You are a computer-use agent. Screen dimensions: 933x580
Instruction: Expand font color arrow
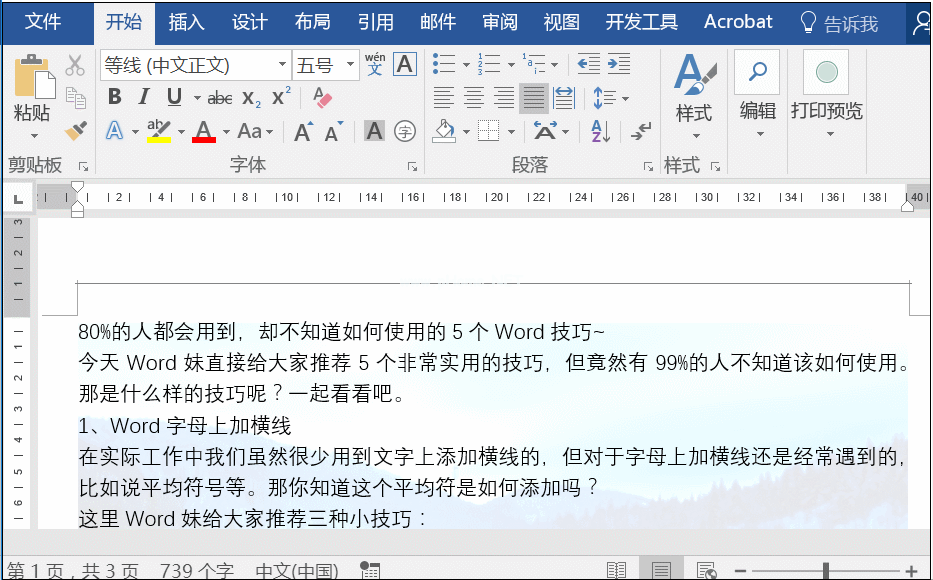(226, 132)
